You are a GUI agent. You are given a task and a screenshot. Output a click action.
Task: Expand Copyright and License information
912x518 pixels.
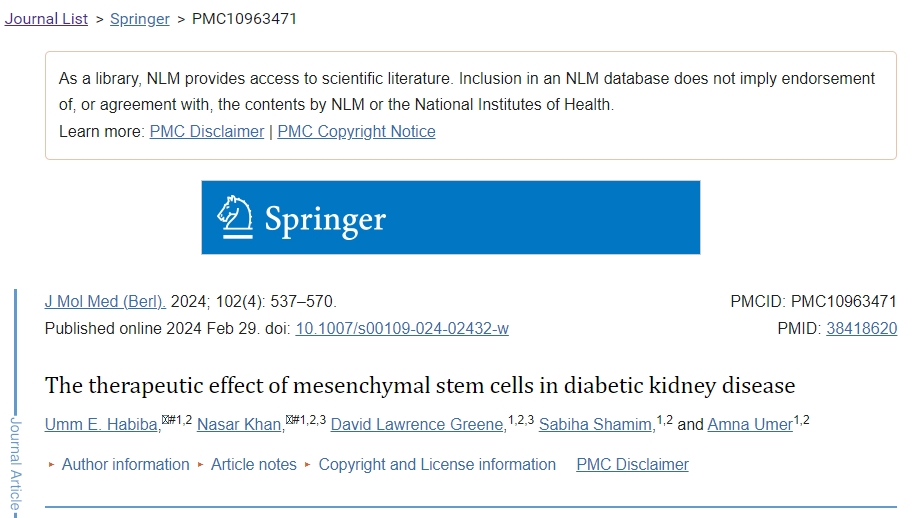click(437, 464)
